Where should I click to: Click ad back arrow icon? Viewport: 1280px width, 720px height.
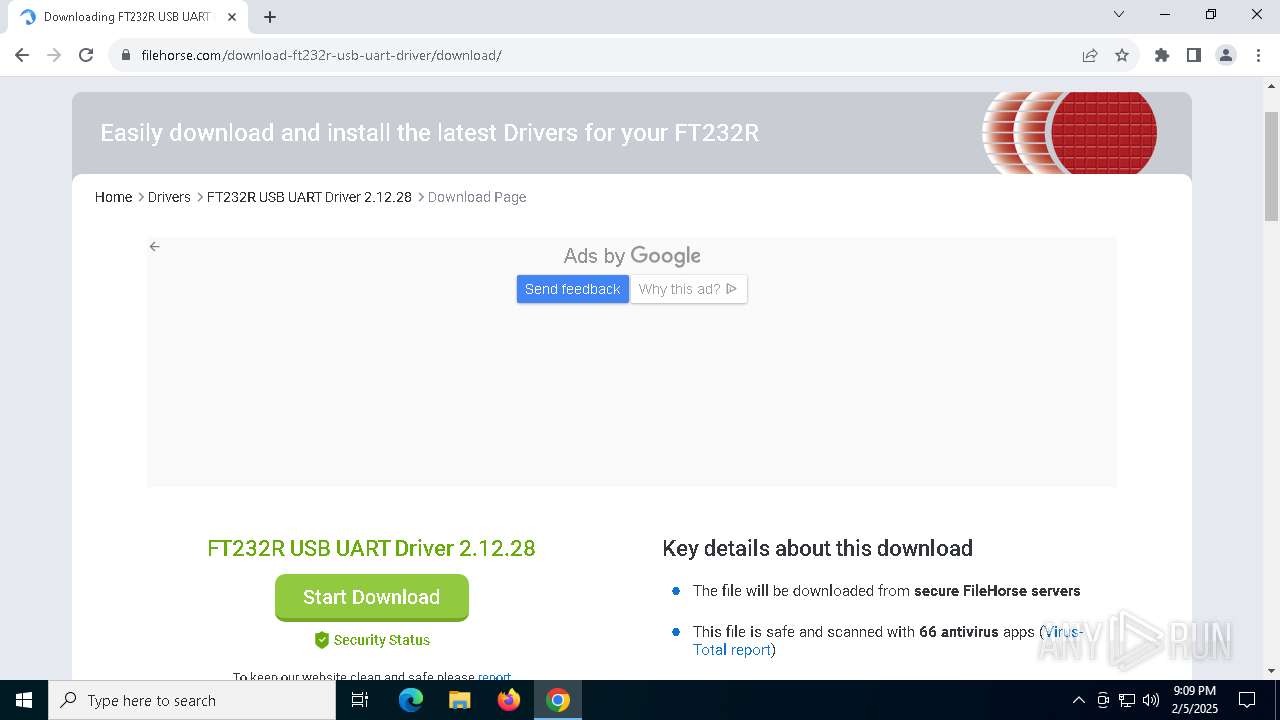coord(154,246)
